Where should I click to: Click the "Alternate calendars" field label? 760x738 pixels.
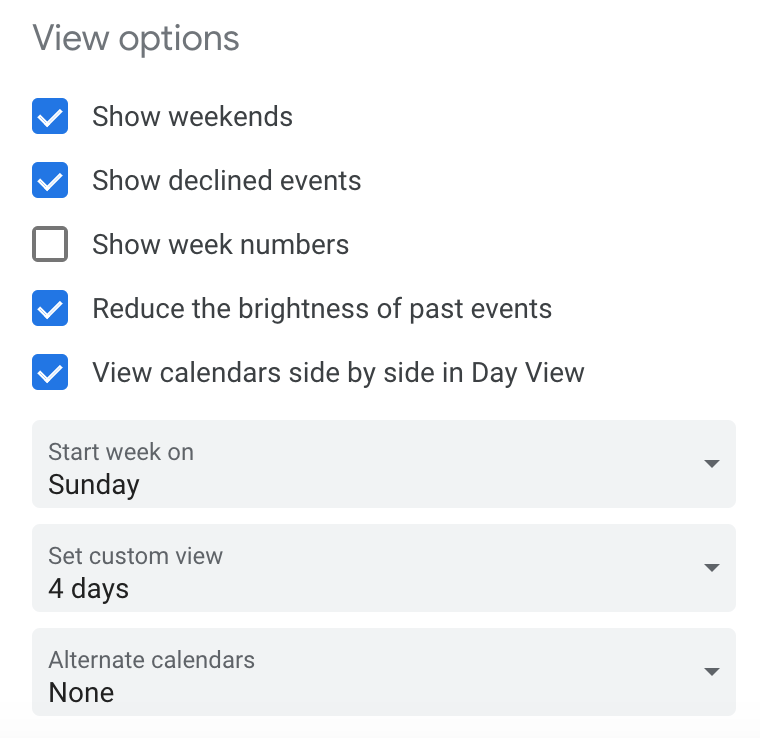pos(151,660)
